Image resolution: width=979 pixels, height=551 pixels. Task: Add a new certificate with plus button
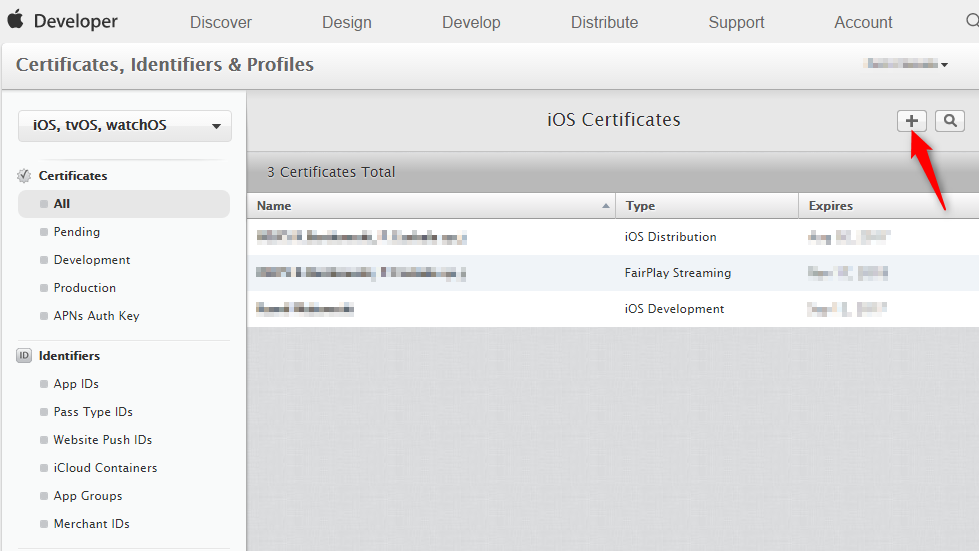912,120
